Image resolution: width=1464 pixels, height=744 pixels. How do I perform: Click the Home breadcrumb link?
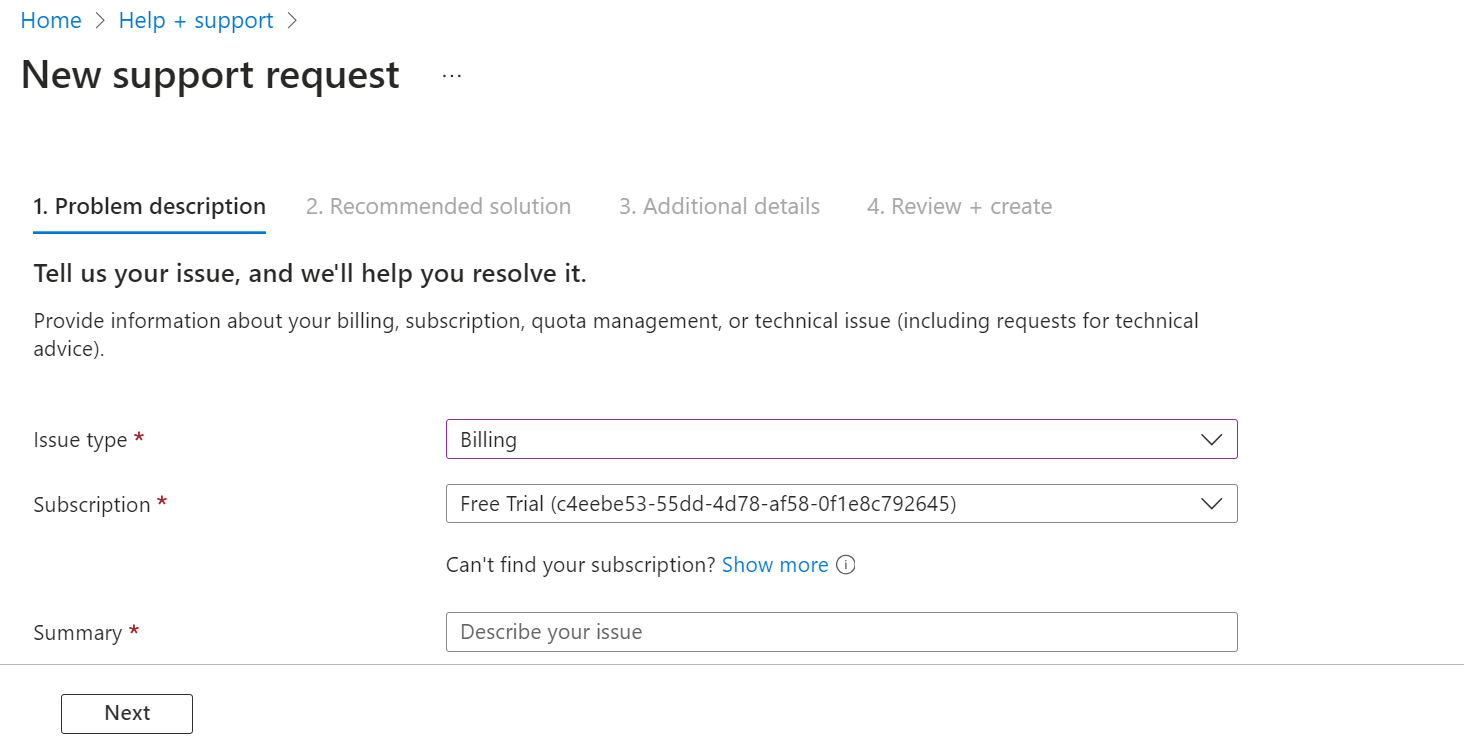[51, 20]
